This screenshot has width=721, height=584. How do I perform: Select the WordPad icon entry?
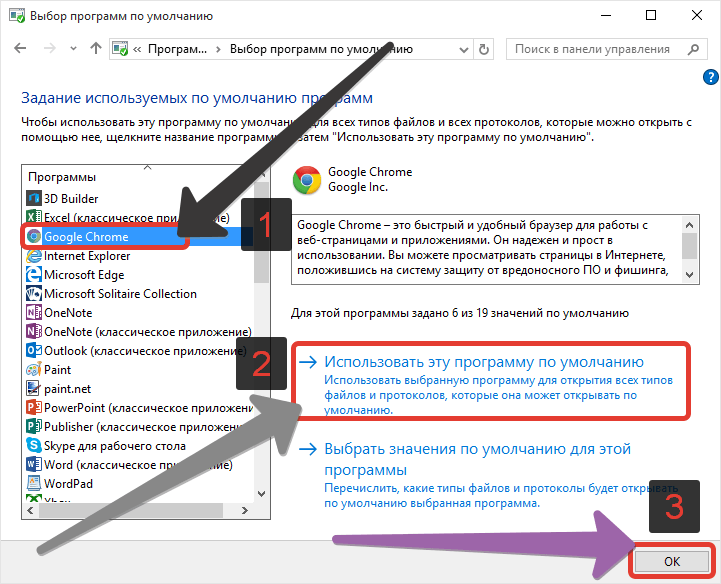click(x=34, y=484)
